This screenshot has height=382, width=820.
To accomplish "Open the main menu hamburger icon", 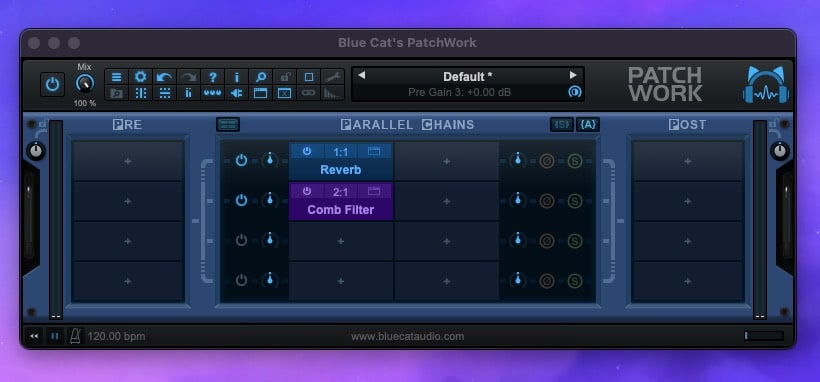I will click(x=116, y=77).
